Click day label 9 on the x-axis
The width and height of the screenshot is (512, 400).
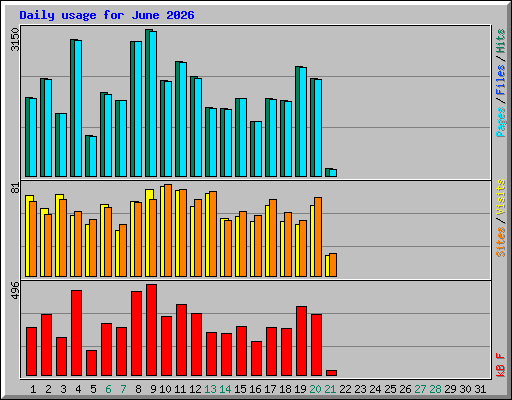tap(153, 389)
